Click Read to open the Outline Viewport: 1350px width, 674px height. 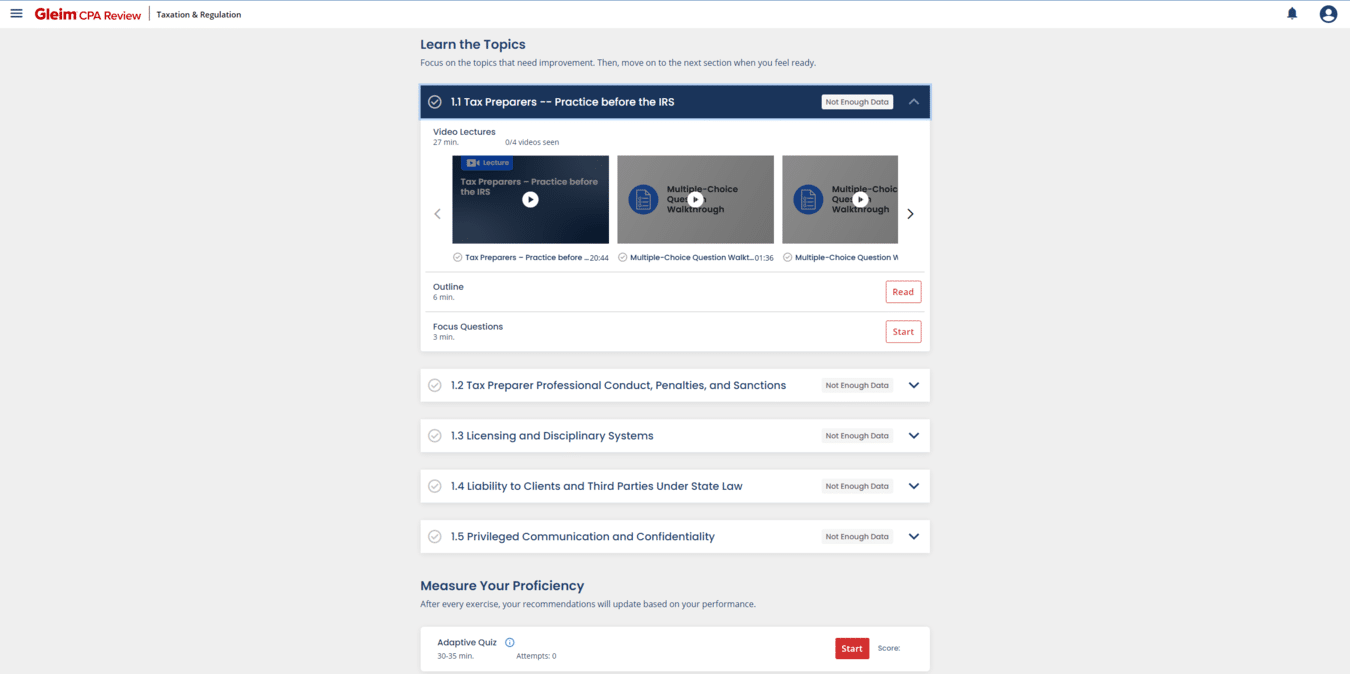coord(903,291)
